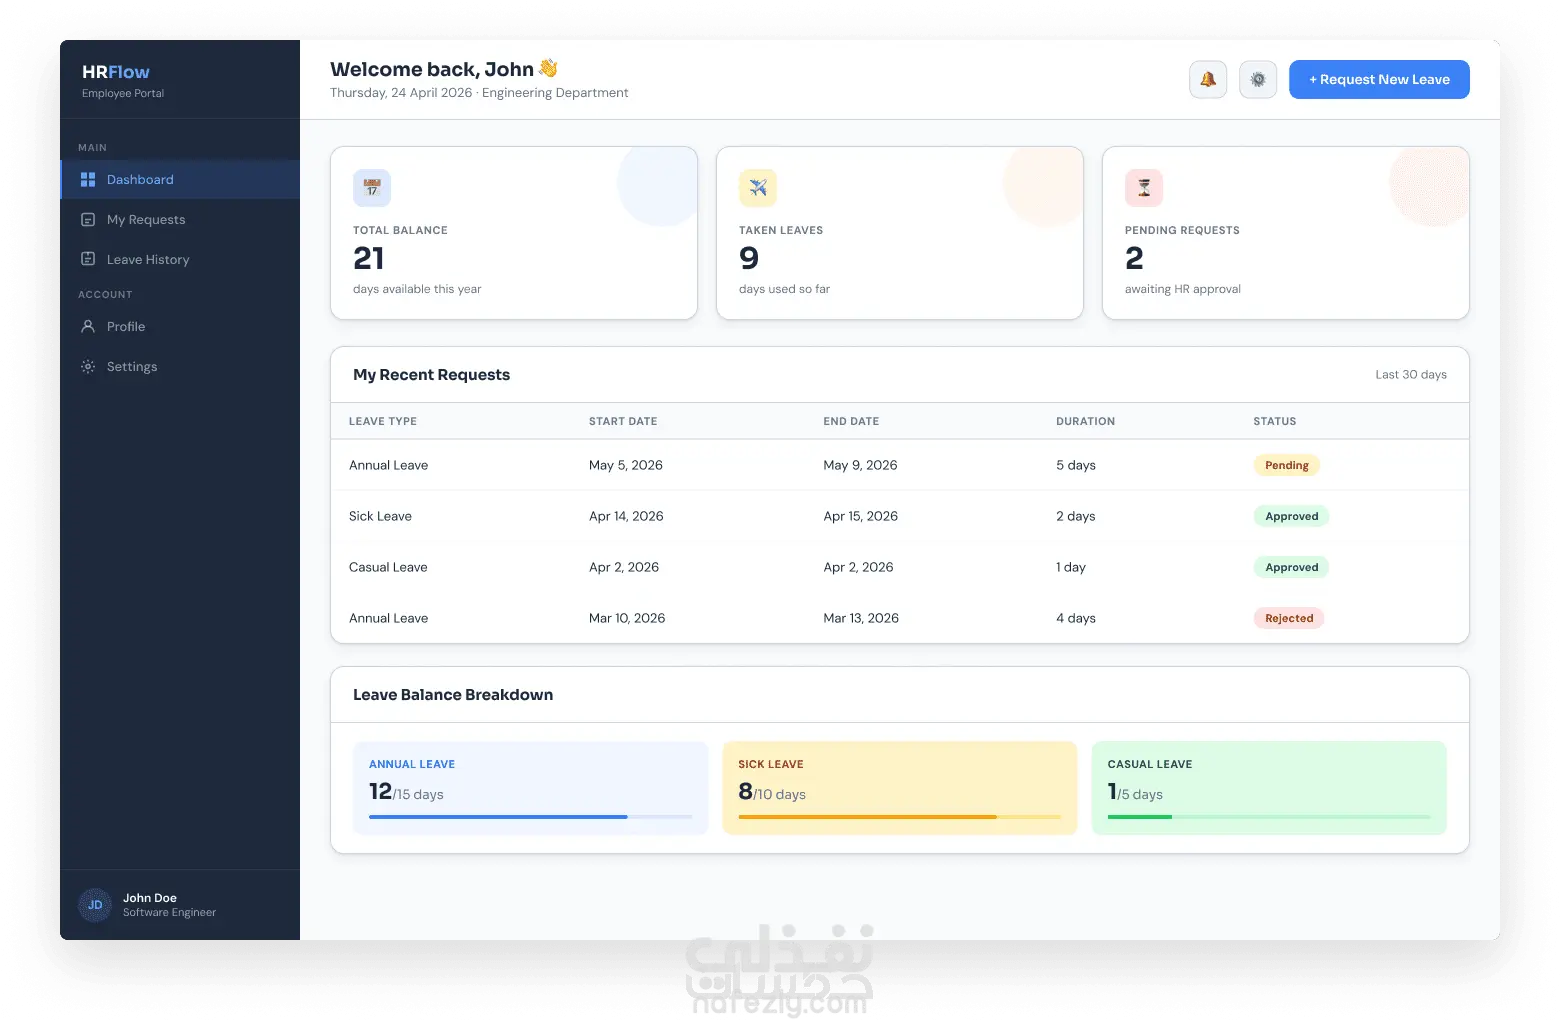Click the Dashboard grid icon in sidebar
Image resolution: width=1560 pixels, height=1020 pixels.
88,179
